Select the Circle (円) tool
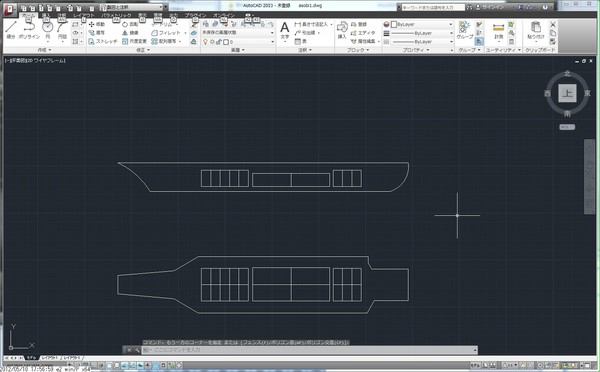 (x=47, y=30)
